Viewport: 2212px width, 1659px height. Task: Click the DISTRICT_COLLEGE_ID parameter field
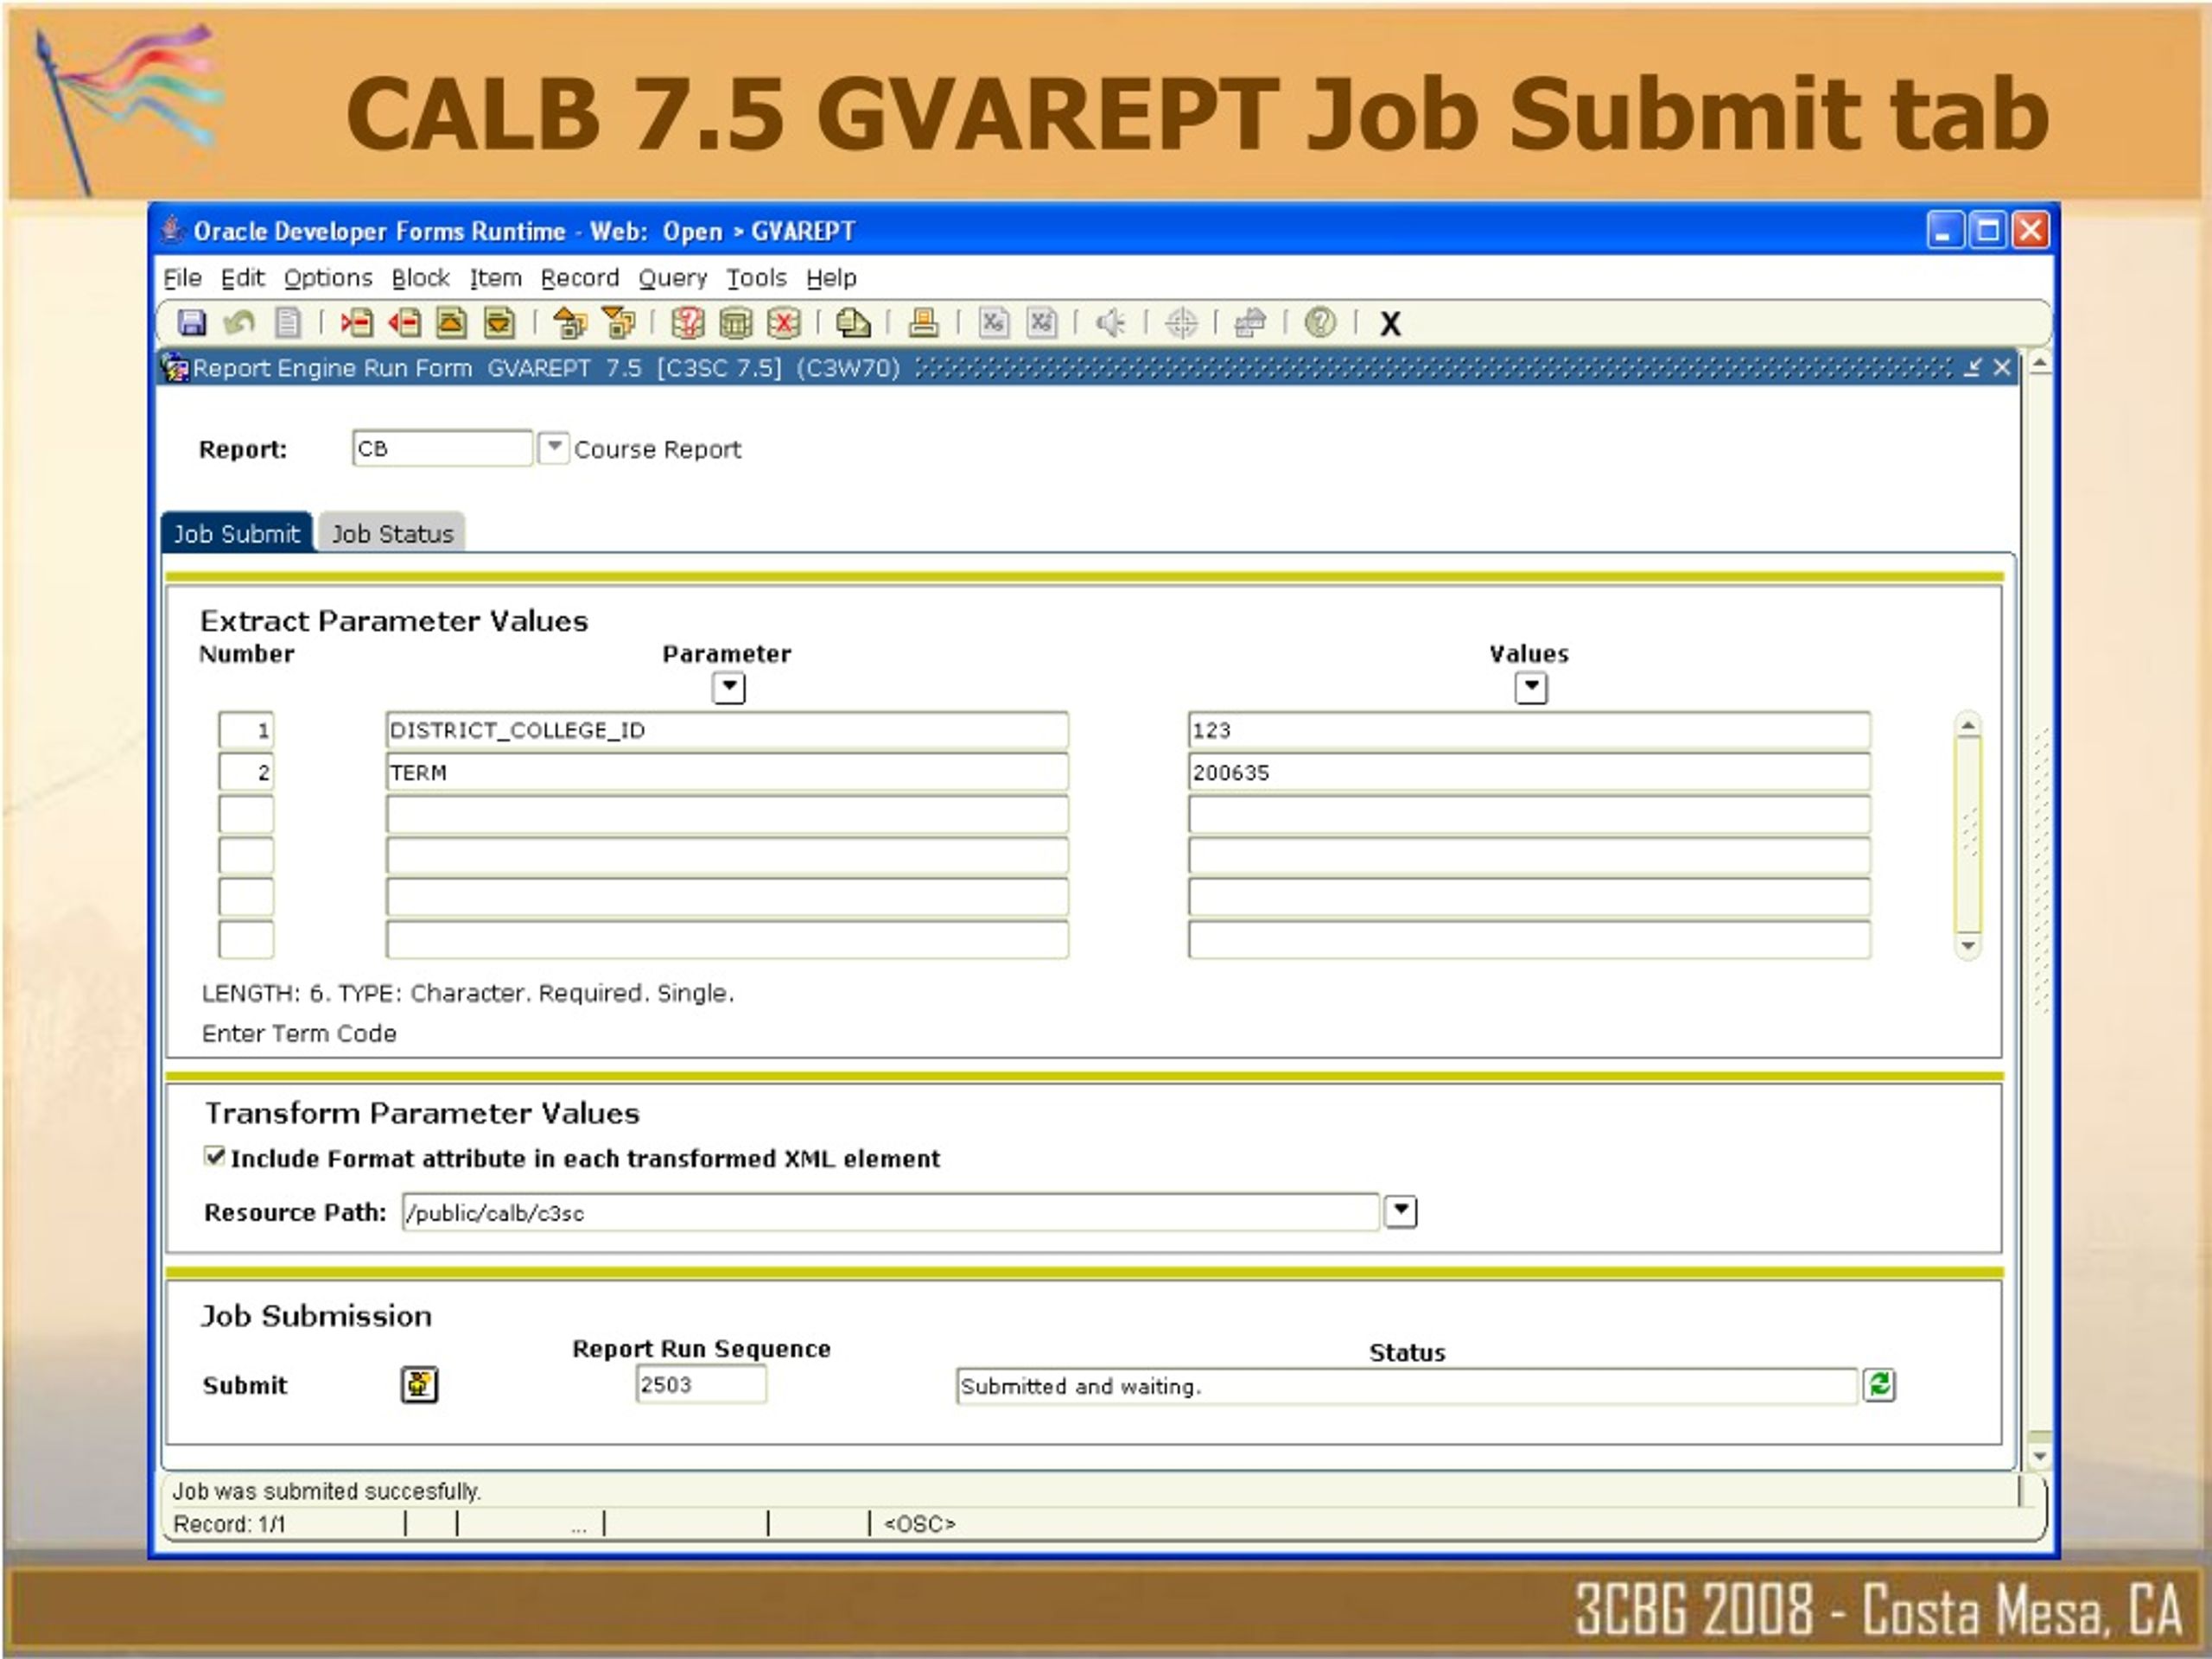727,730
